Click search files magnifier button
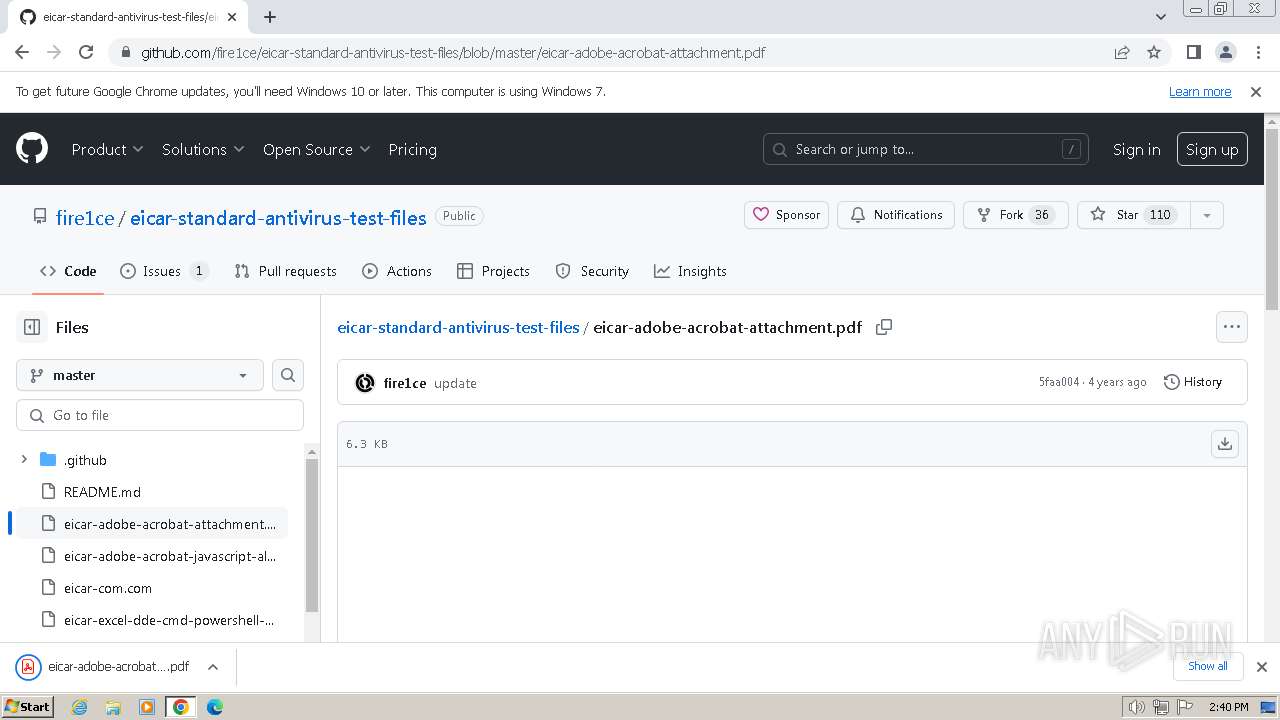 coord(288,375)
